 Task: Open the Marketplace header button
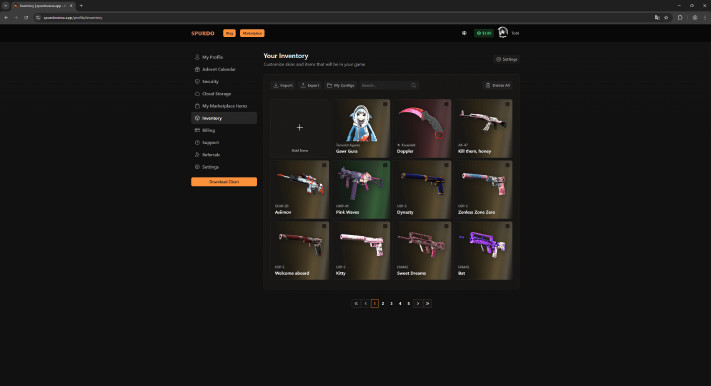[x=252, y=33]
